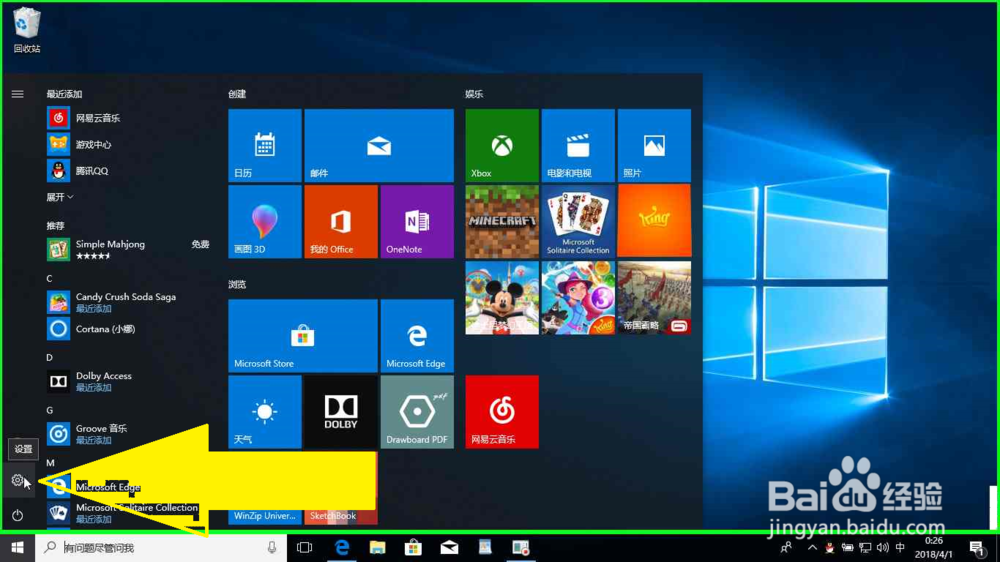Expand the recently added list (展开)
Viewport: 1000px width, 562px height.
pyautogui.click(x=59, y=197)
